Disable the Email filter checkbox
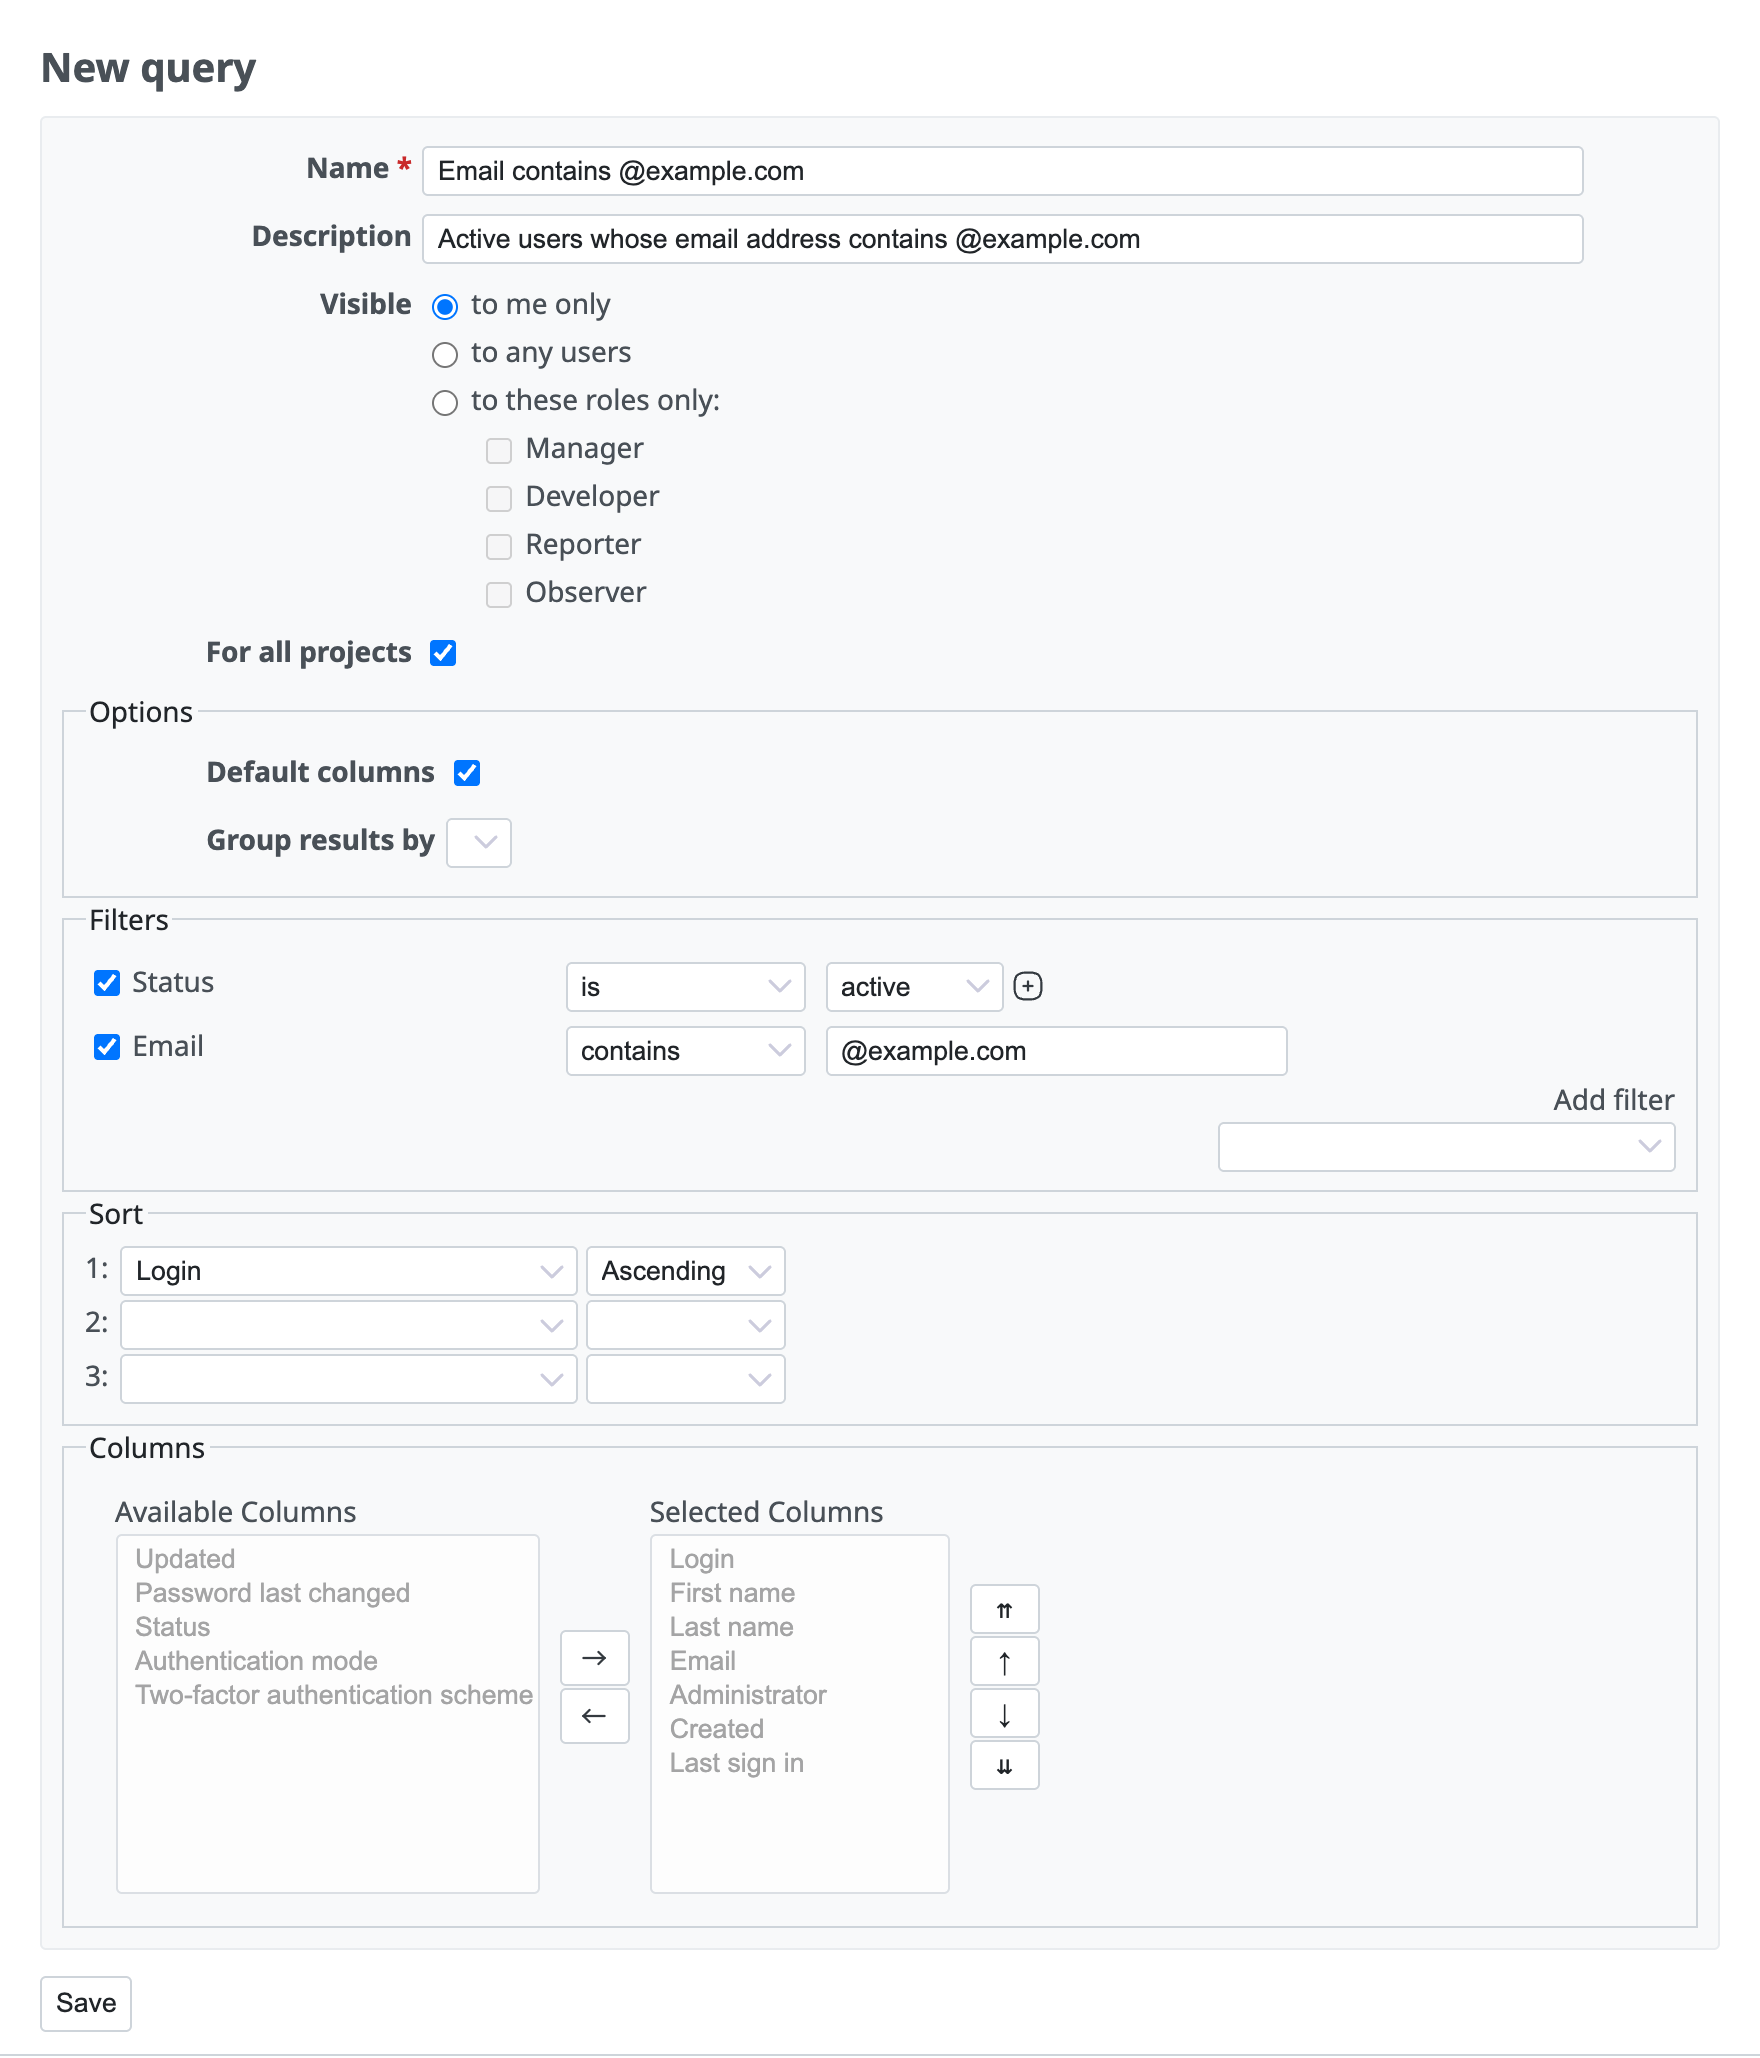This screenshot has height=2058, width=1760. coord(107,1047)
